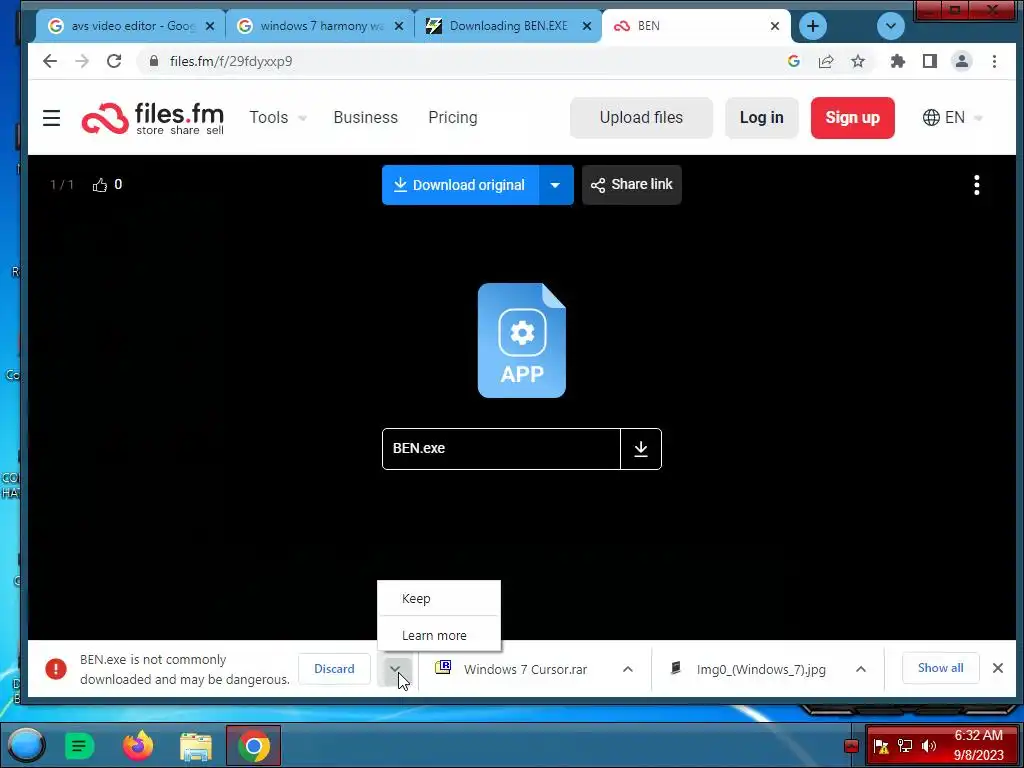This screenshot has height=768, width=1024.
Task: Click the Share link button
Action: pos(632,185)
